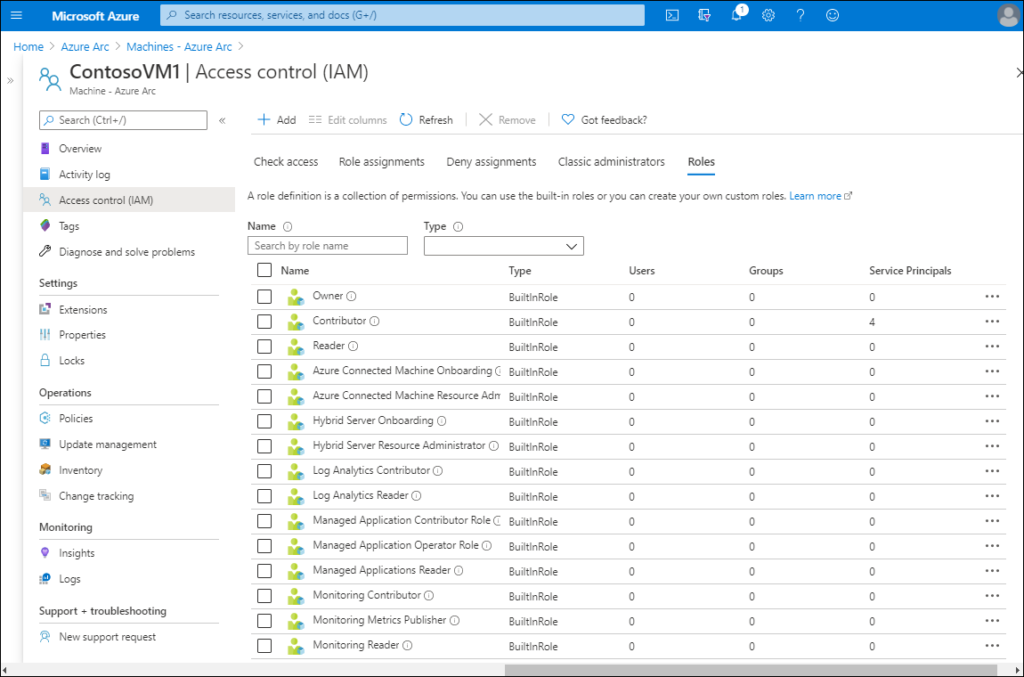Open the ellipsis menu for Contributor row
Image resolution: width=1024 pixels, height=677 pixels.
992,321
